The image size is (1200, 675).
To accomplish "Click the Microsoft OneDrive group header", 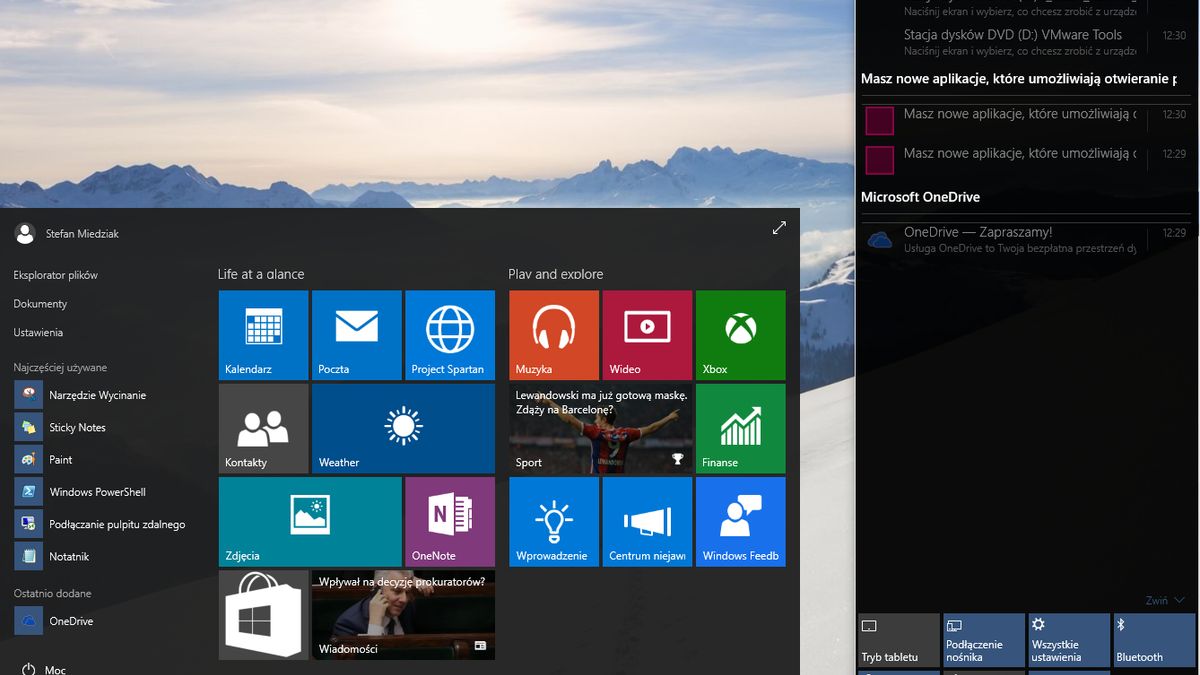I will (x=920, y=197).
